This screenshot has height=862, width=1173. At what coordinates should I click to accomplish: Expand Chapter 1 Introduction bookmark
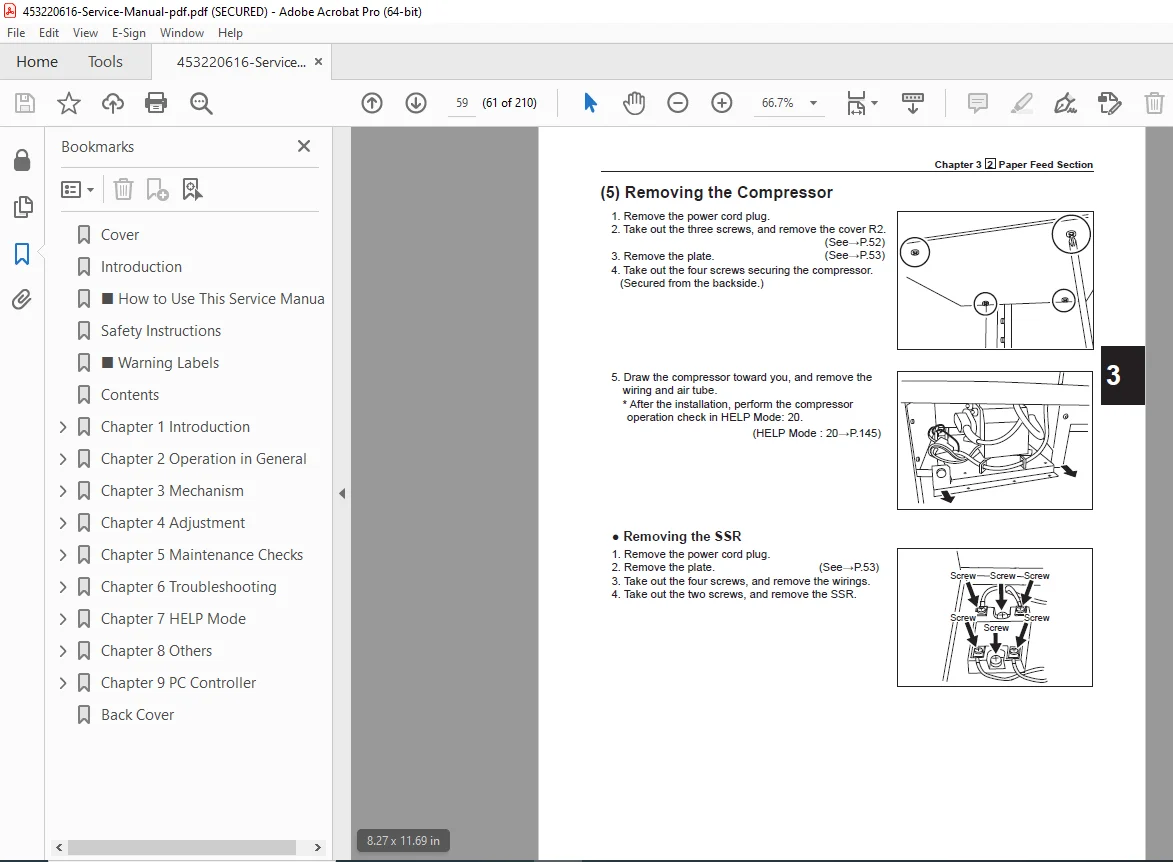[x=63, y=427]
